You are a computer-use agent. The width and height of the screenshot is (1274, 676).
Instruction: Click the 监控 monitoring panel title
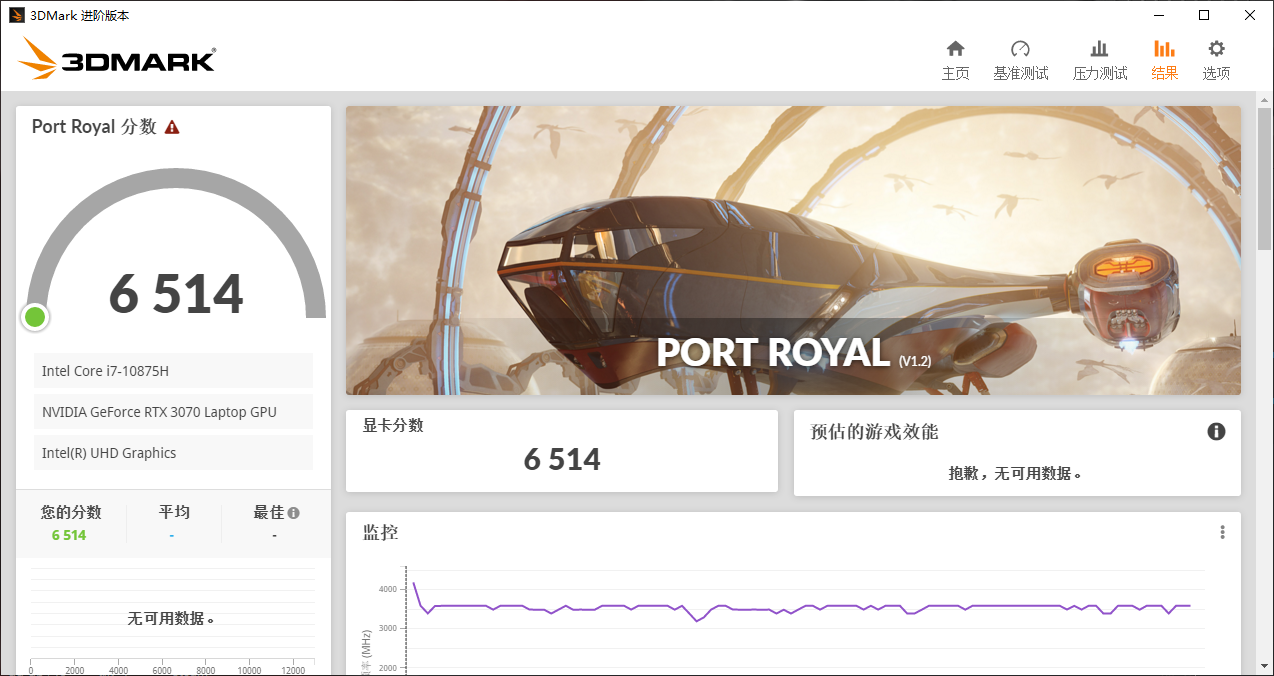[x=380, y=532]
